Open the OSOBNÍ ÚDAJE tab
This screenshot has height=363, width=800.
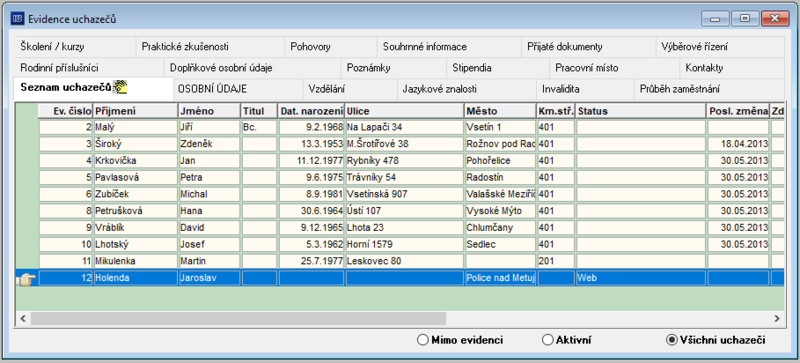[x=238, y=89]
